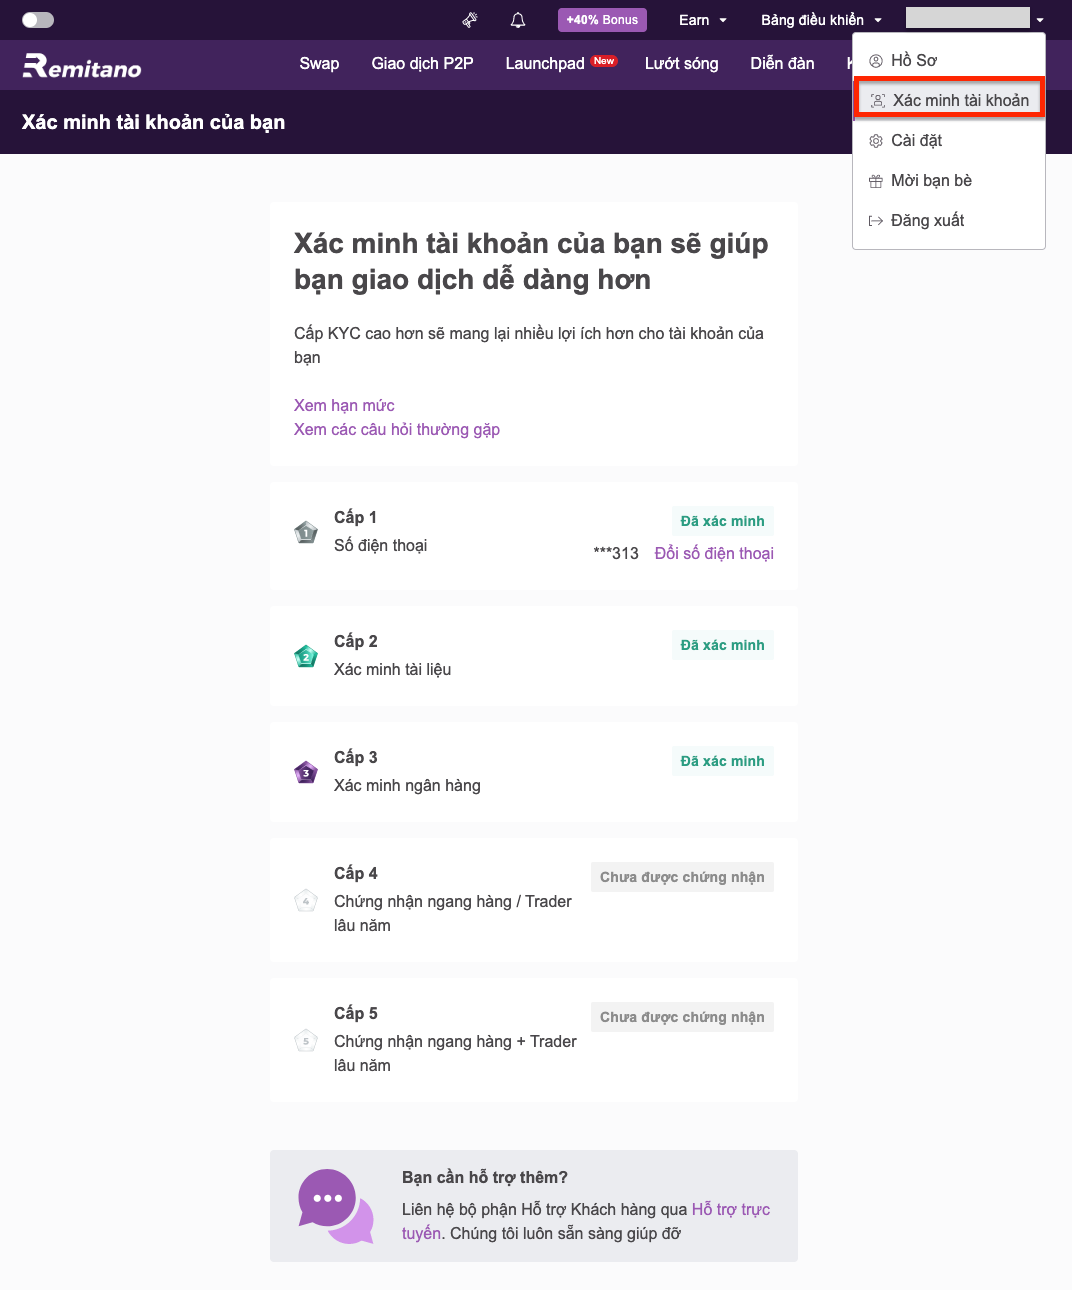Click the purple chat bubble support icon
This screenshot has height=1290, width=1072.
coord(336,1206)
